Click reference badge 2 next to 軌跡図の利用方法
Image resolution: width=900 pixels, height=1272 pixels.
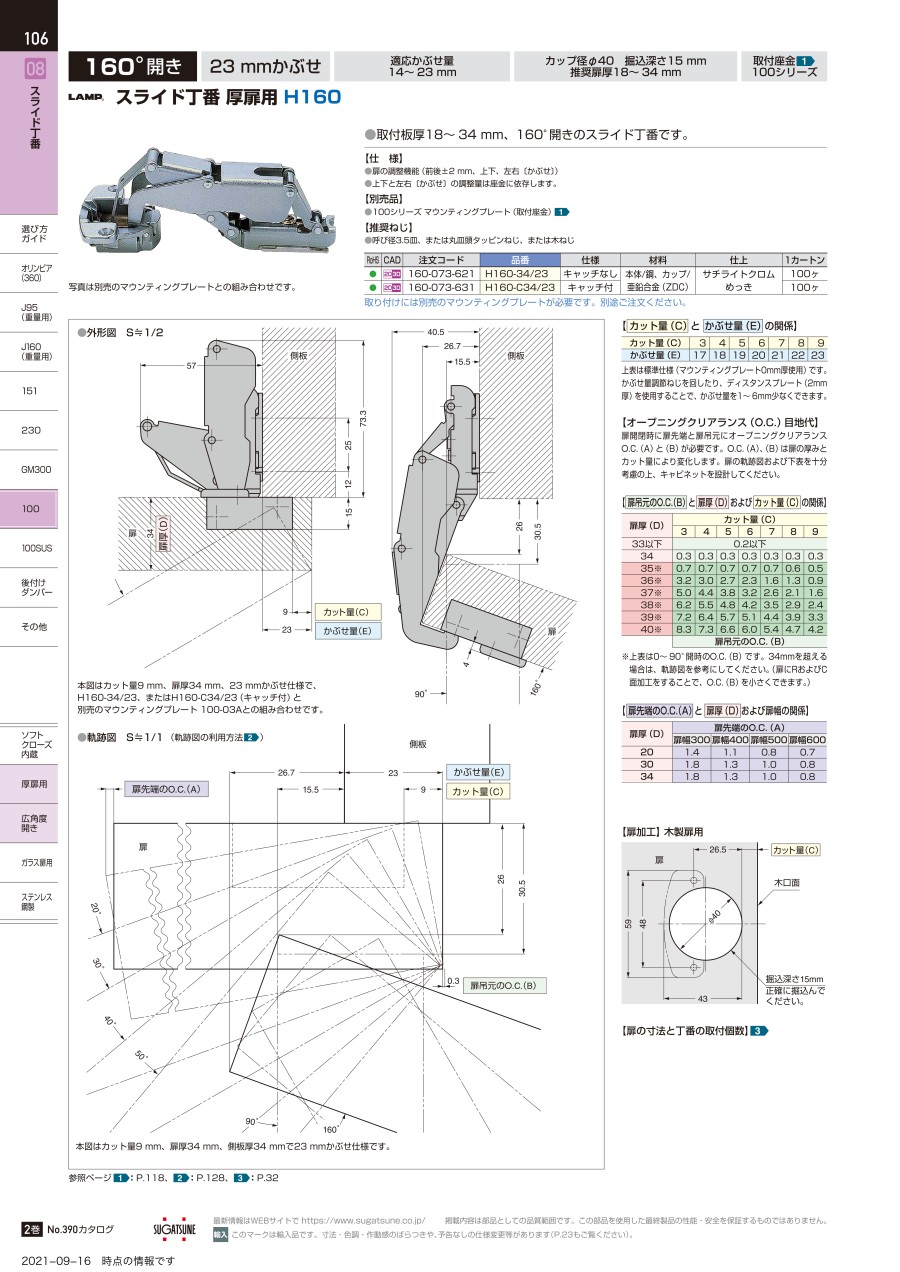(x=252, y=738)
